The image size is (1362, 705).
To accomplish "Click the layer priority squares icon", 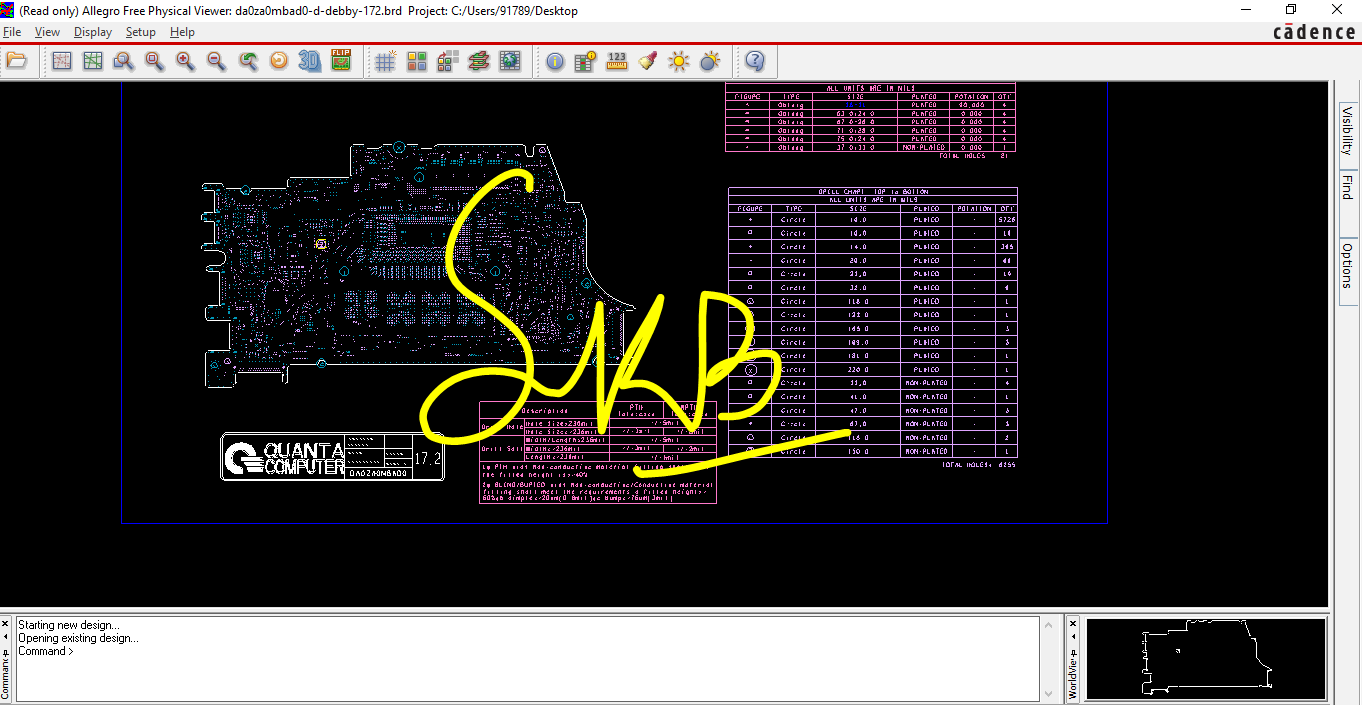I will (448, 61).
